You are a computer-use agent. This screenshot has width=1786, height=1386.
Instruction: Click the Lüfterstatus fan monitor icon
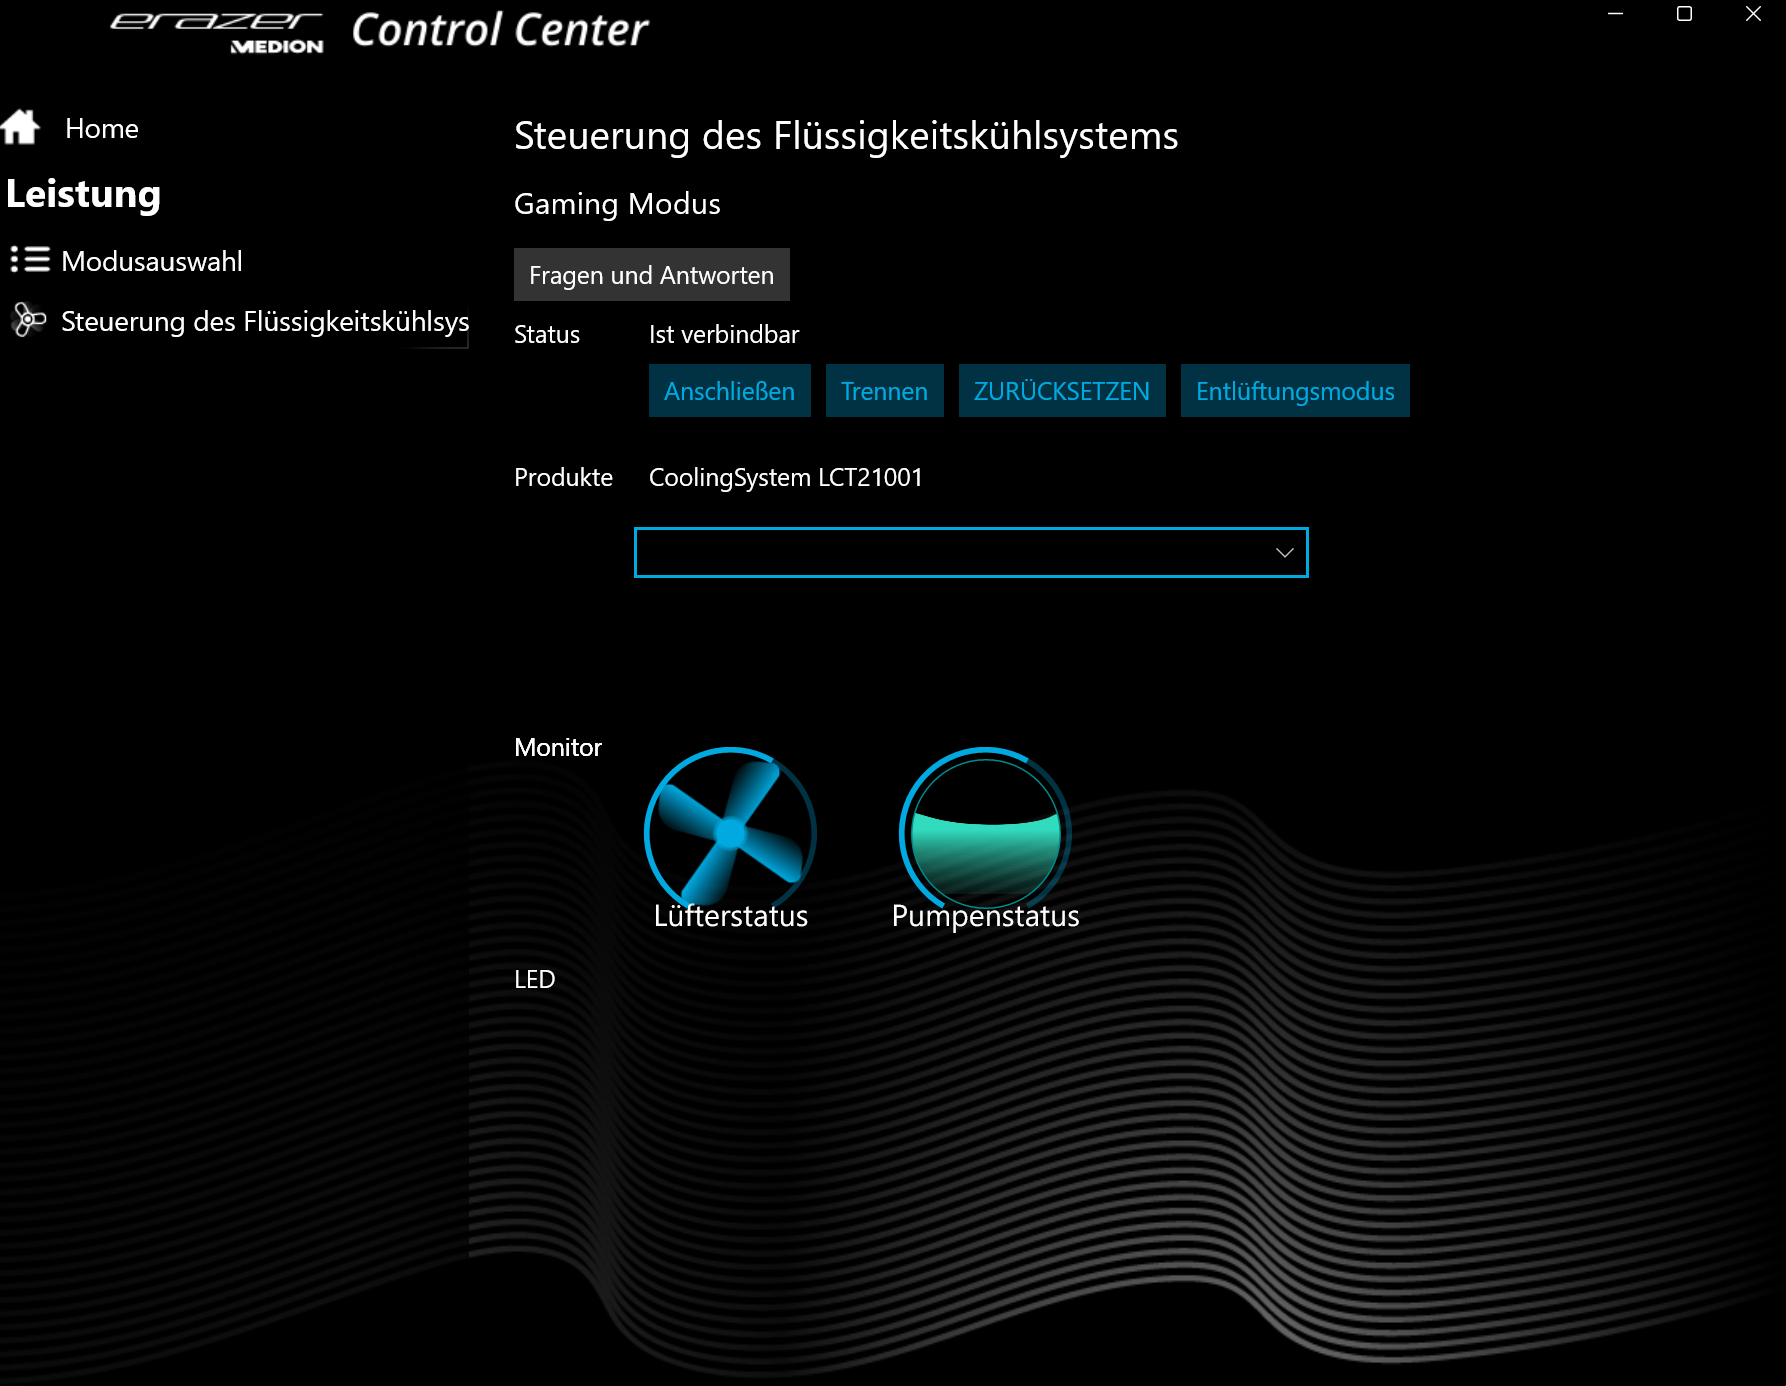pos(730,832)
